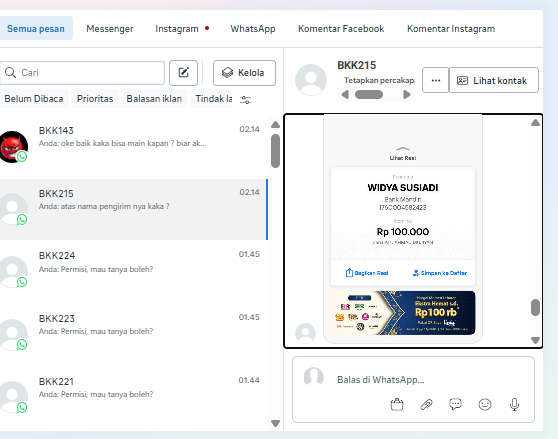Click chat pane scroll down arrow
Image resolution: width=558 pixels, height=439 pixels.
[535, 340]
